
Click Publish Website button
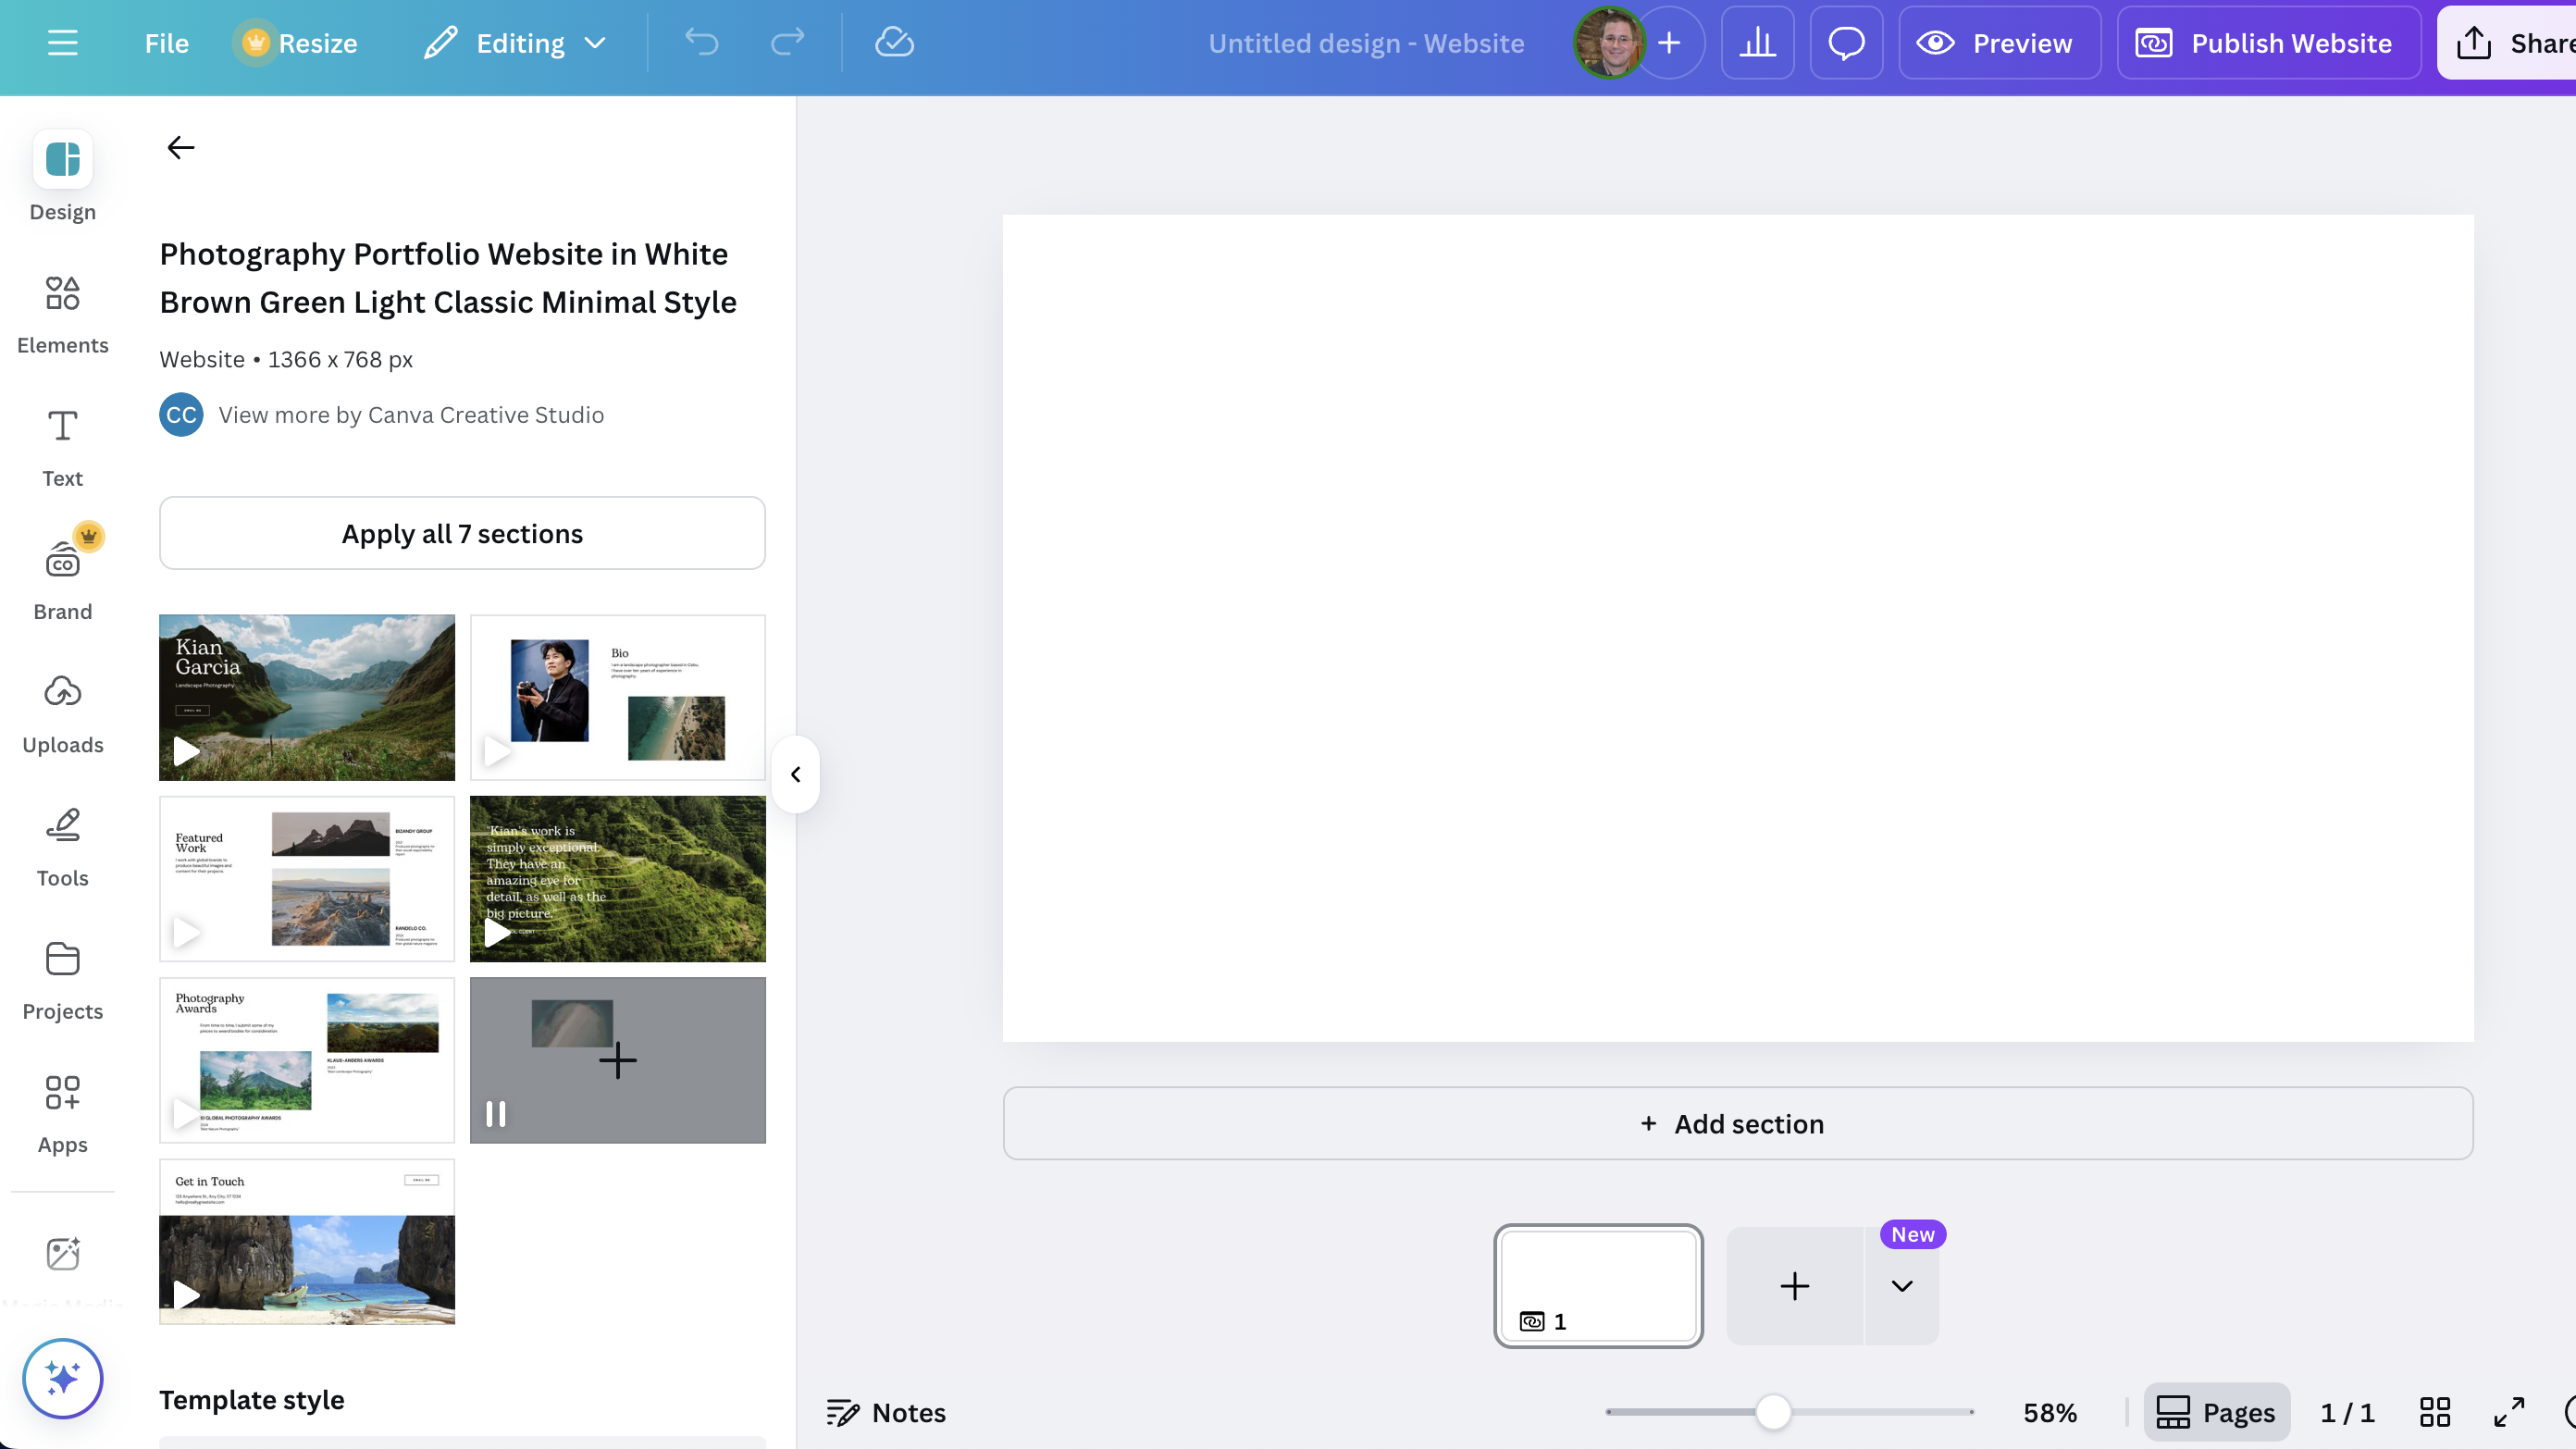2268,43
